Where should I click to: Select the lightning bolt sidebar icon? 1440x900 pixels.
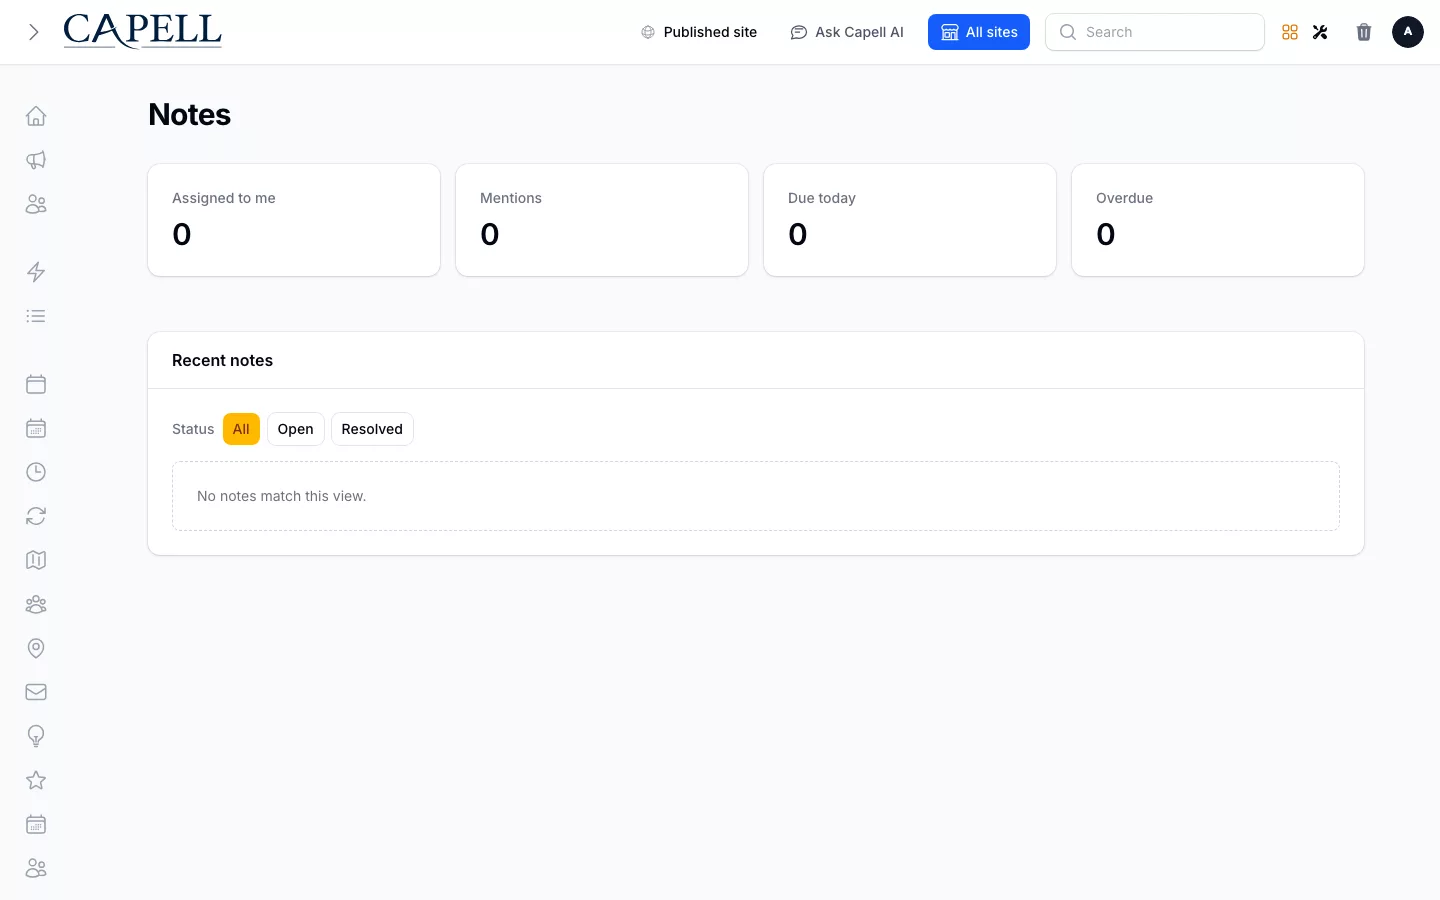(36, 272)
